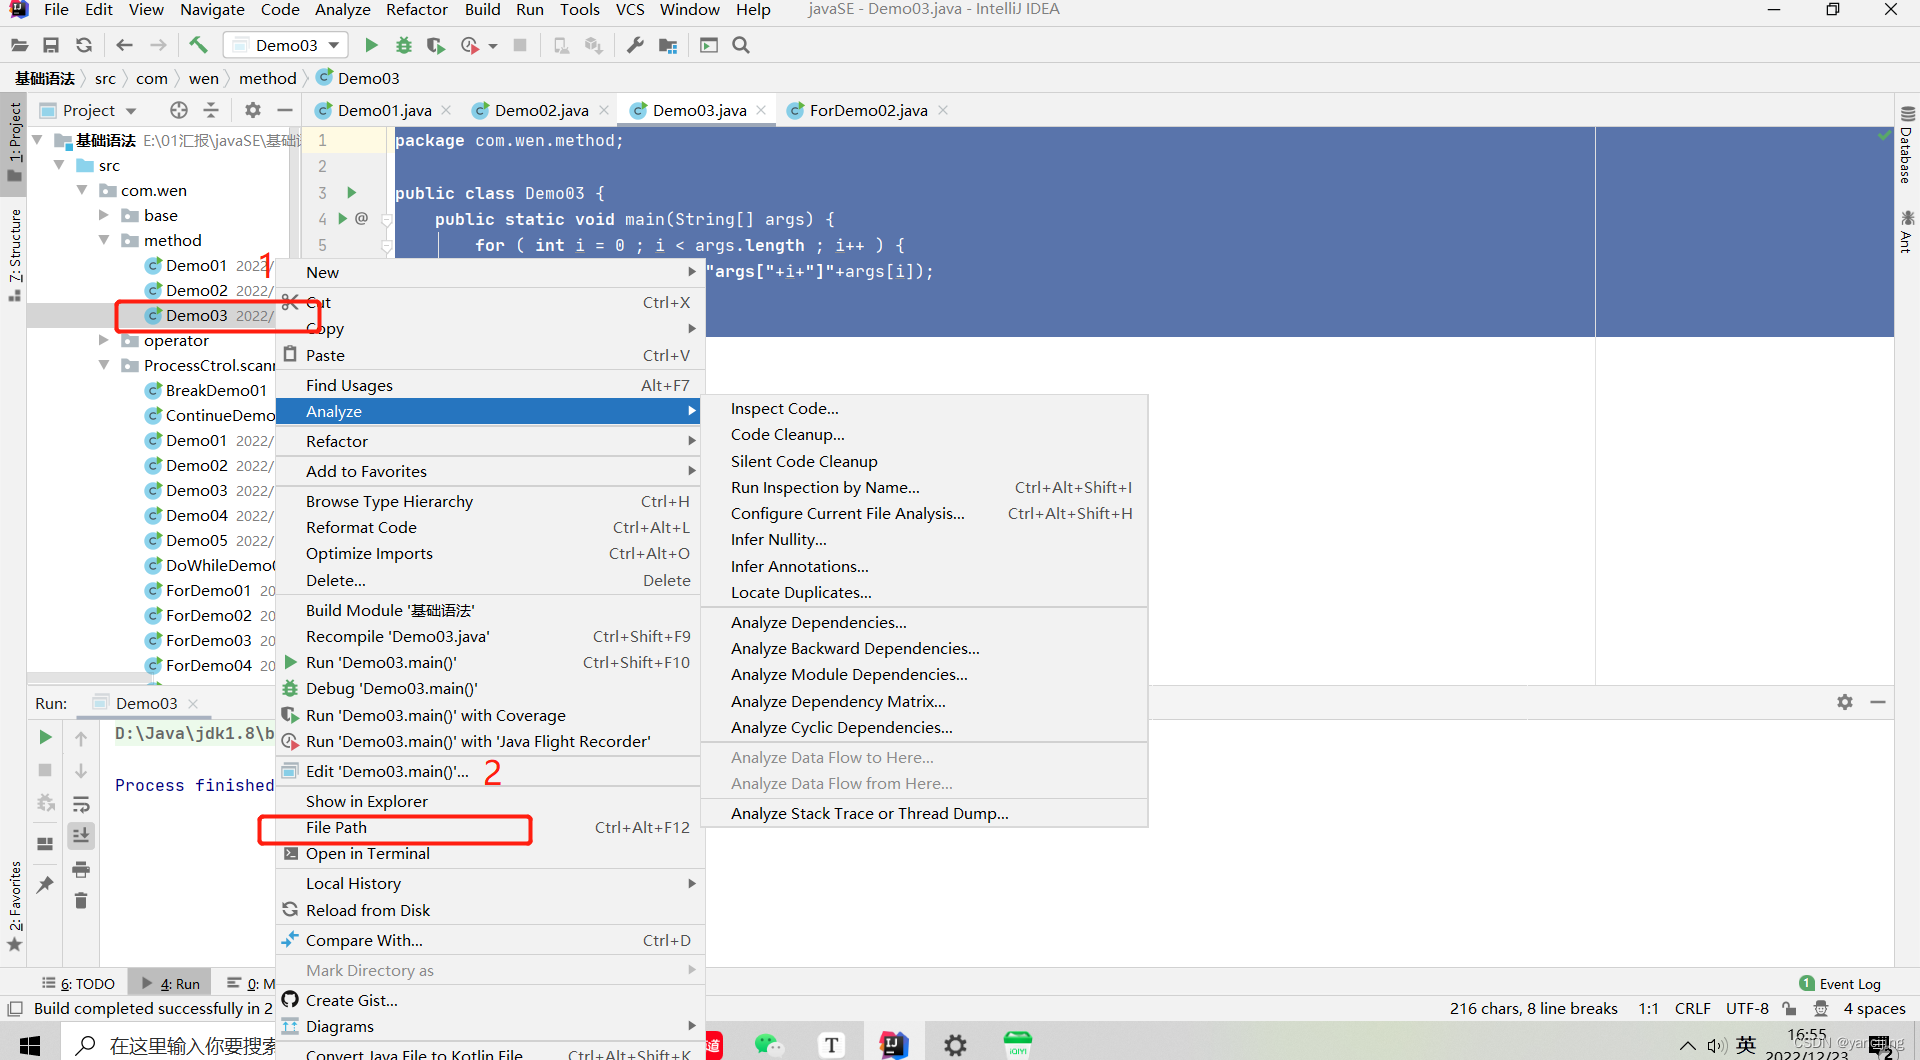Image resolution: width=1920 pixels, height=1060 pixels.
Task: Open Windows Settings gear on taskbar
Action: click(955, 1045)
